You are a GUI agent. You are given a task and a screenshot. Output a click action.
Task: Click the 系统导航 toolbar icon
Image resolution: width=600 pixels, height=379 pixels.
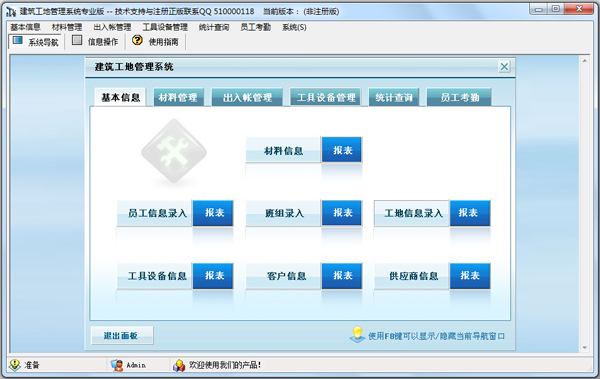[x=18, y=41]
